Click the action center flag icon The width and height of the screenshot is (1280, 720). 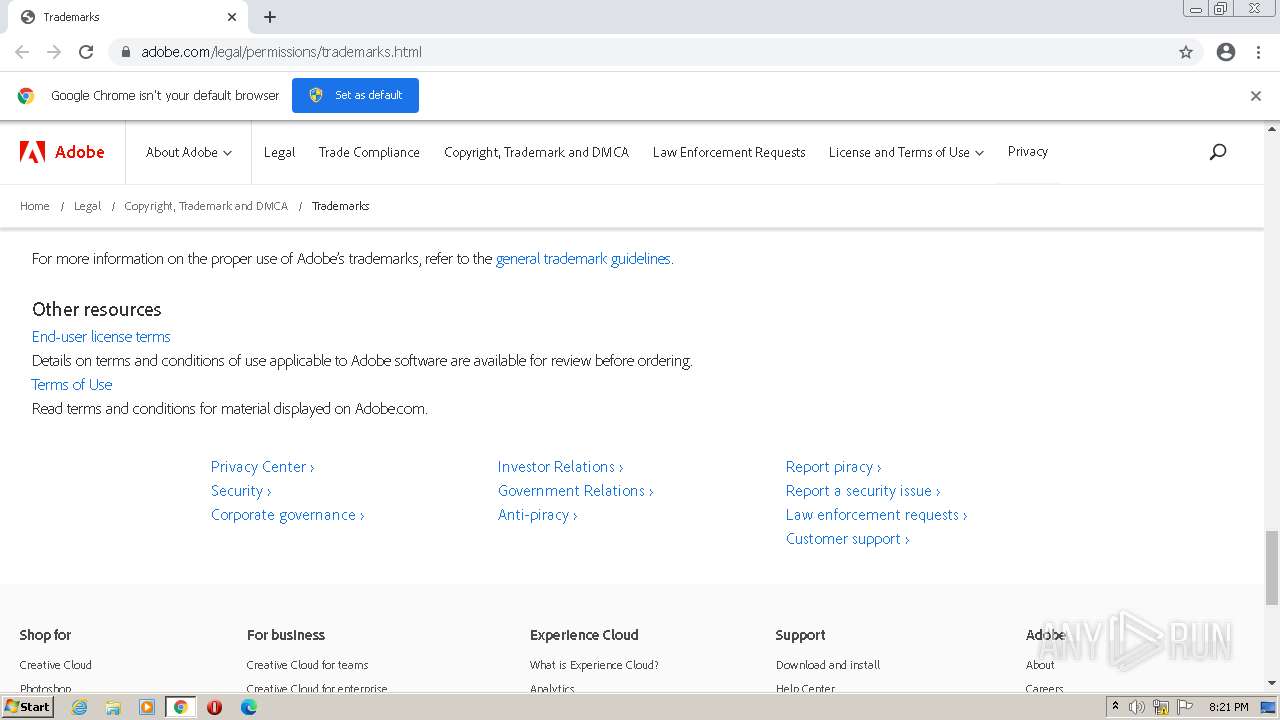pos(1185,707)
